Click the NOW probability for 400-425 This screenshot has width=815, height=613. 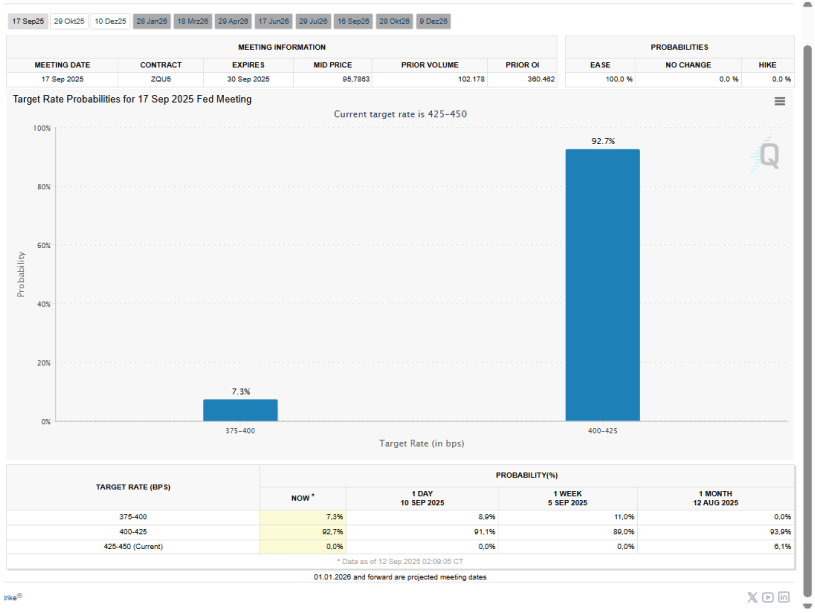[301, 531]
